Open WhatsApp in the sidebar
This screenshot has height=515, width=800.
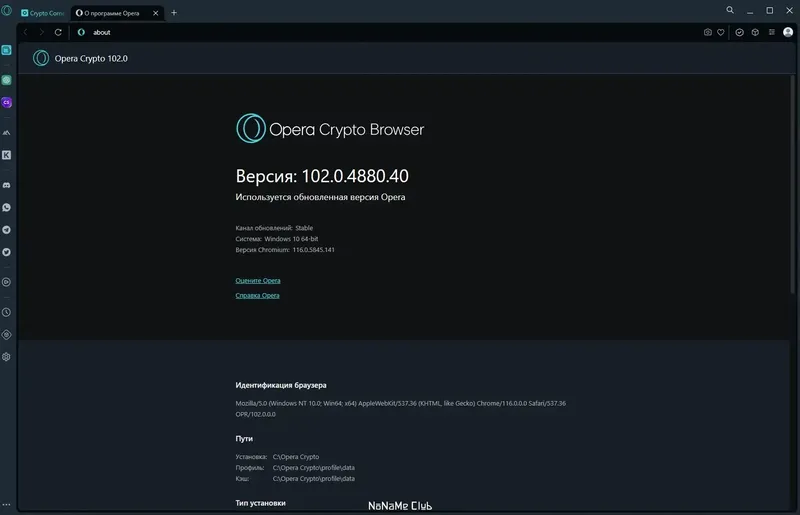pyautogui.click(x=7, y=208)
